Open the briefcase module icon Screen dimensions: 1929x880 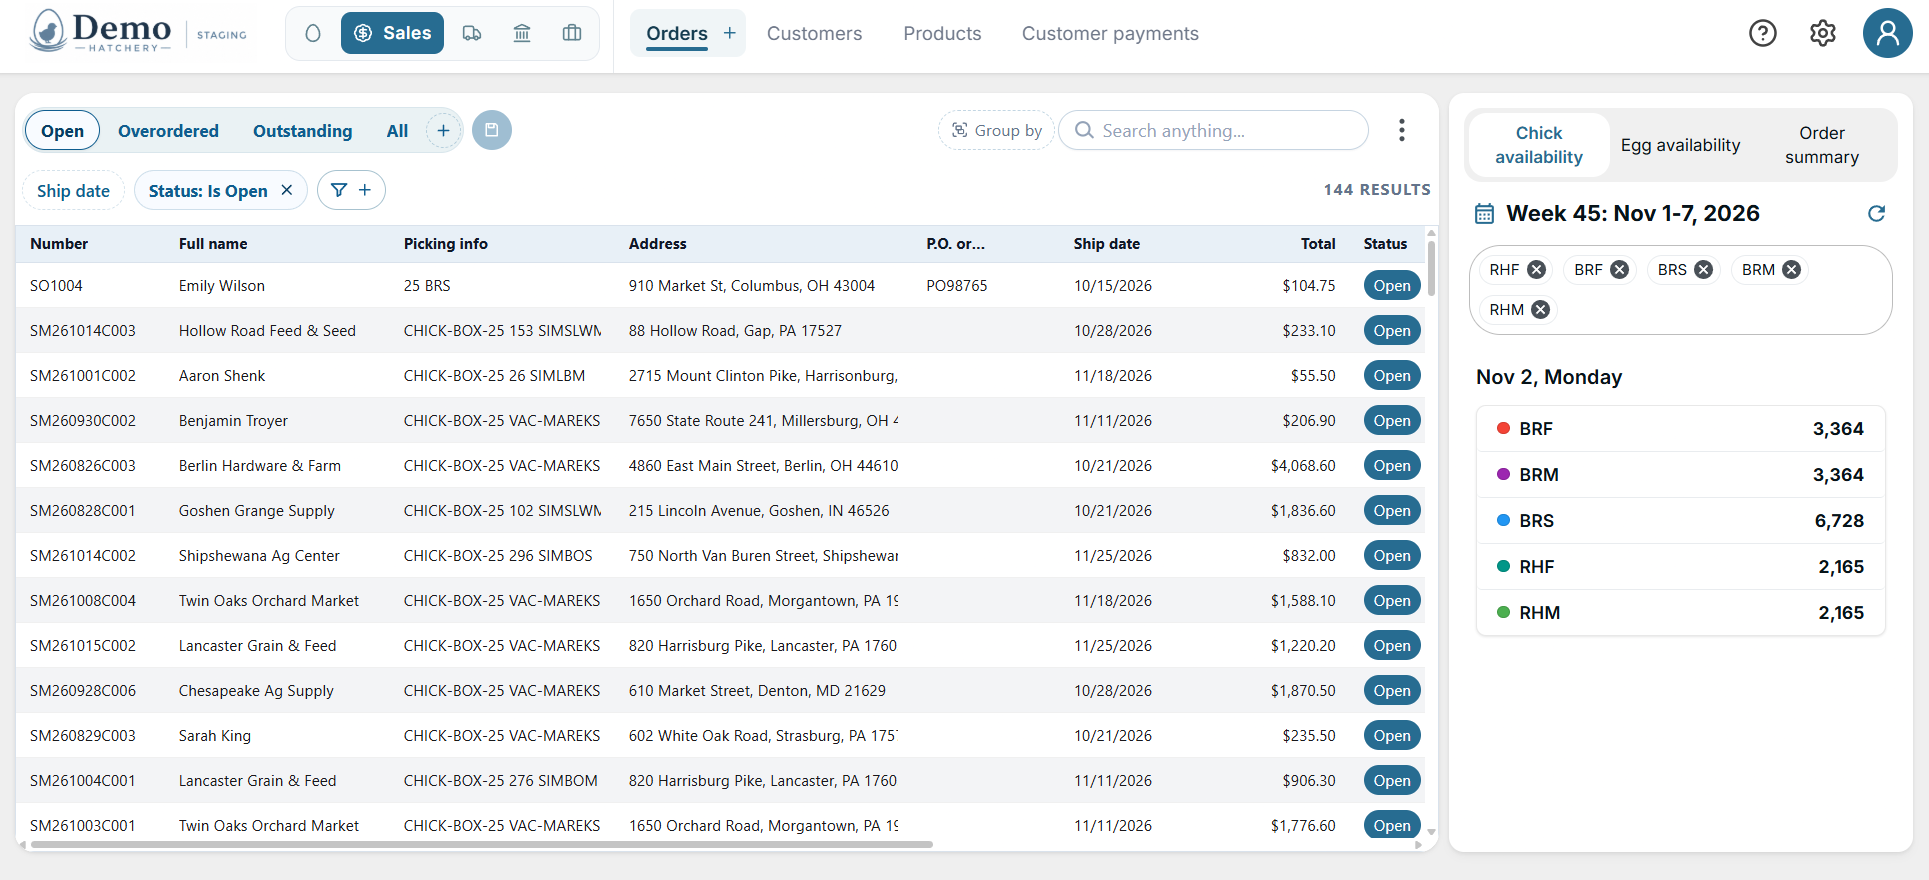coord(572,33)
